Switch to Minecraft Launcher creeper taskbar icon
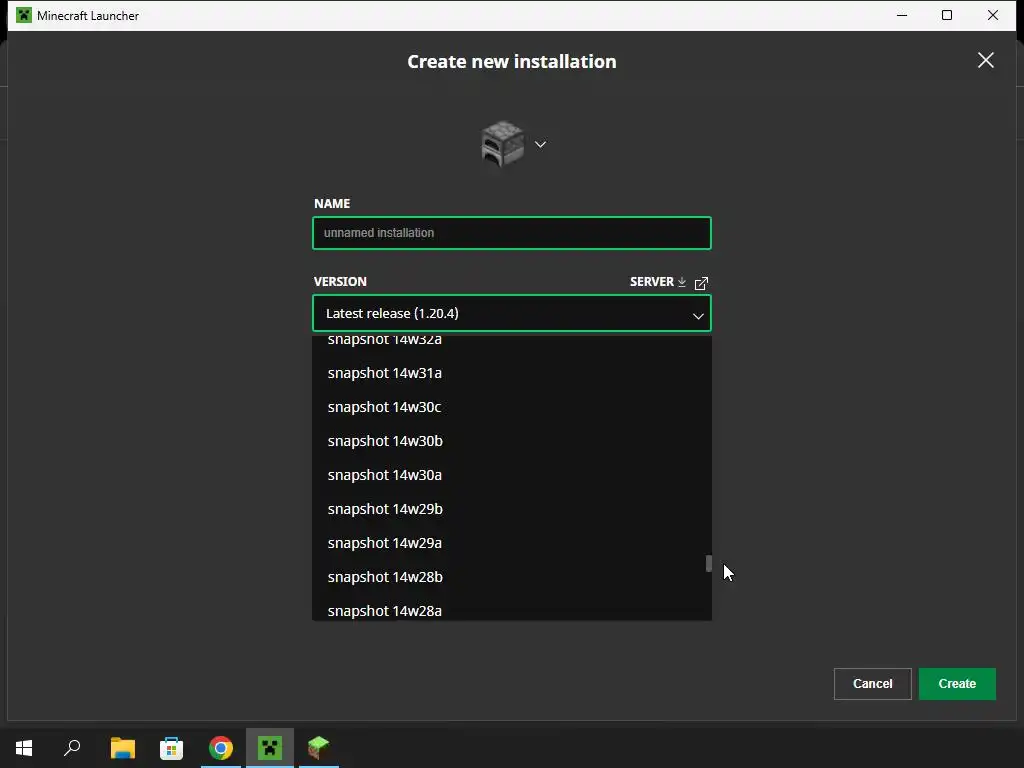 click(x=270, y=748)
